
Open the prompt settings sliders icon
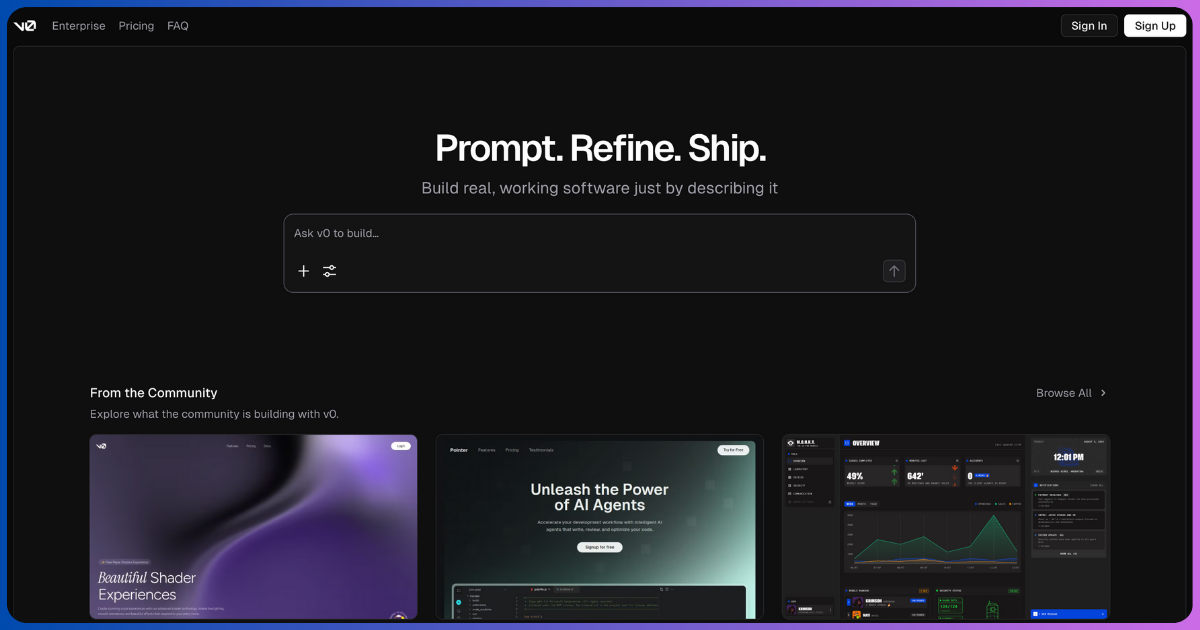pyautogui.click(x=330, y=271)
